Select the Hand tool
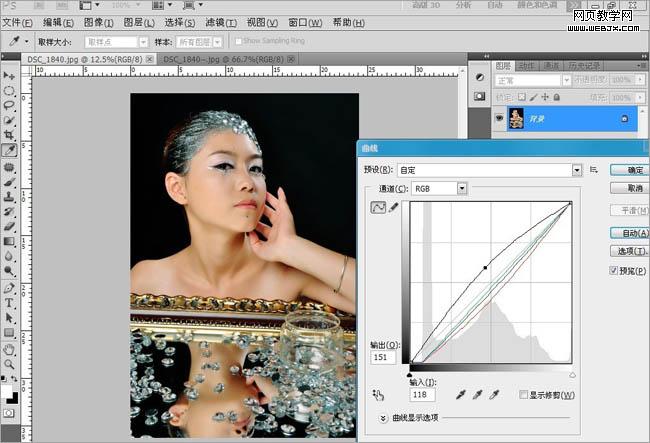 coord(9,349)
